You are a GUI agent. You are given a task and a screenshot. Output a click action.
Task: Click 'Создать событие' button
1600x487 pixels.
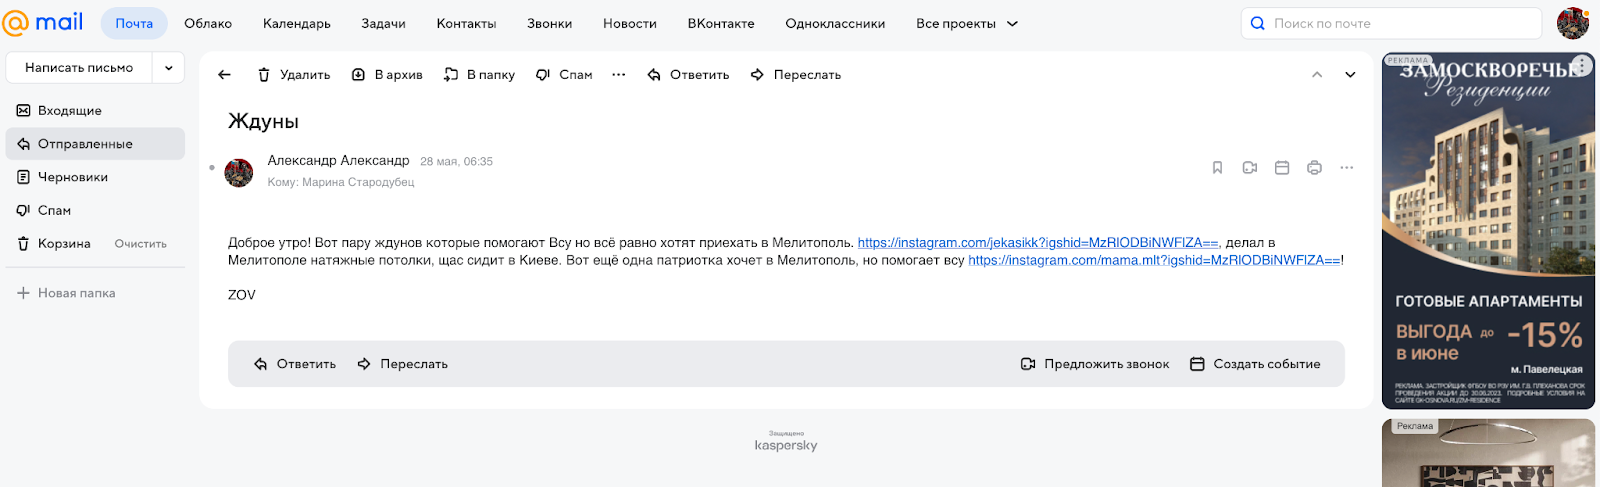(1255, 364)
